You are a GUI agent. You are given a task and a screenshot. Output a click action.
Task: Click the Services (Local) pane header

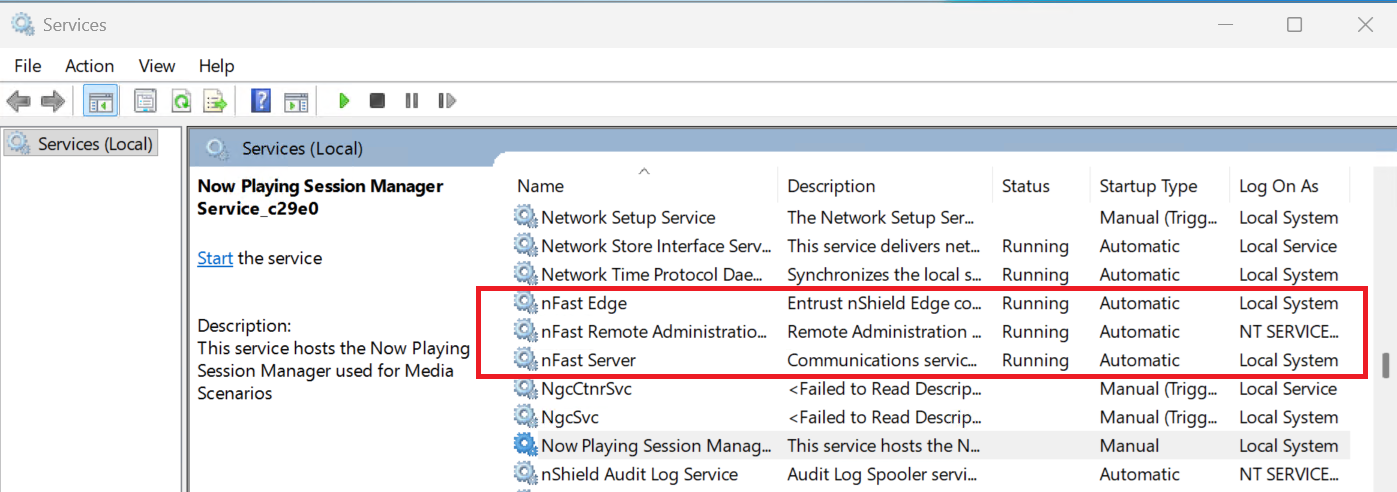302,149
